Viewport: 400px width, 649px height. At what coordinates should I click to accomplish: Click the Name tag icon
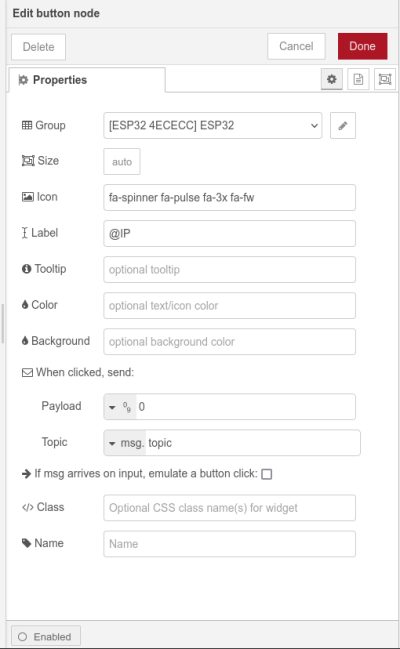pos(27,543)
